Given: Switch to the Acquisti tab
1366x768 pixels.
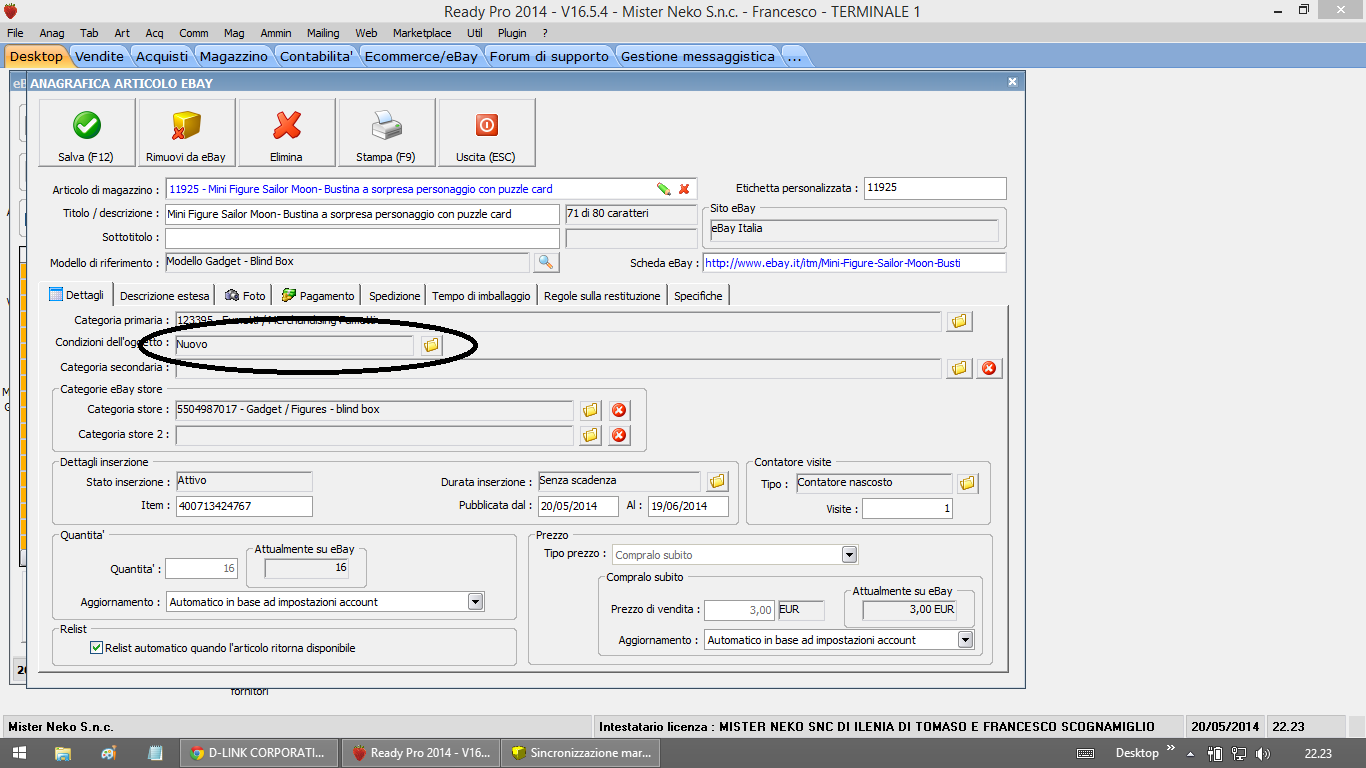Looking at the screenshot, I should click(x=162, y=57).
